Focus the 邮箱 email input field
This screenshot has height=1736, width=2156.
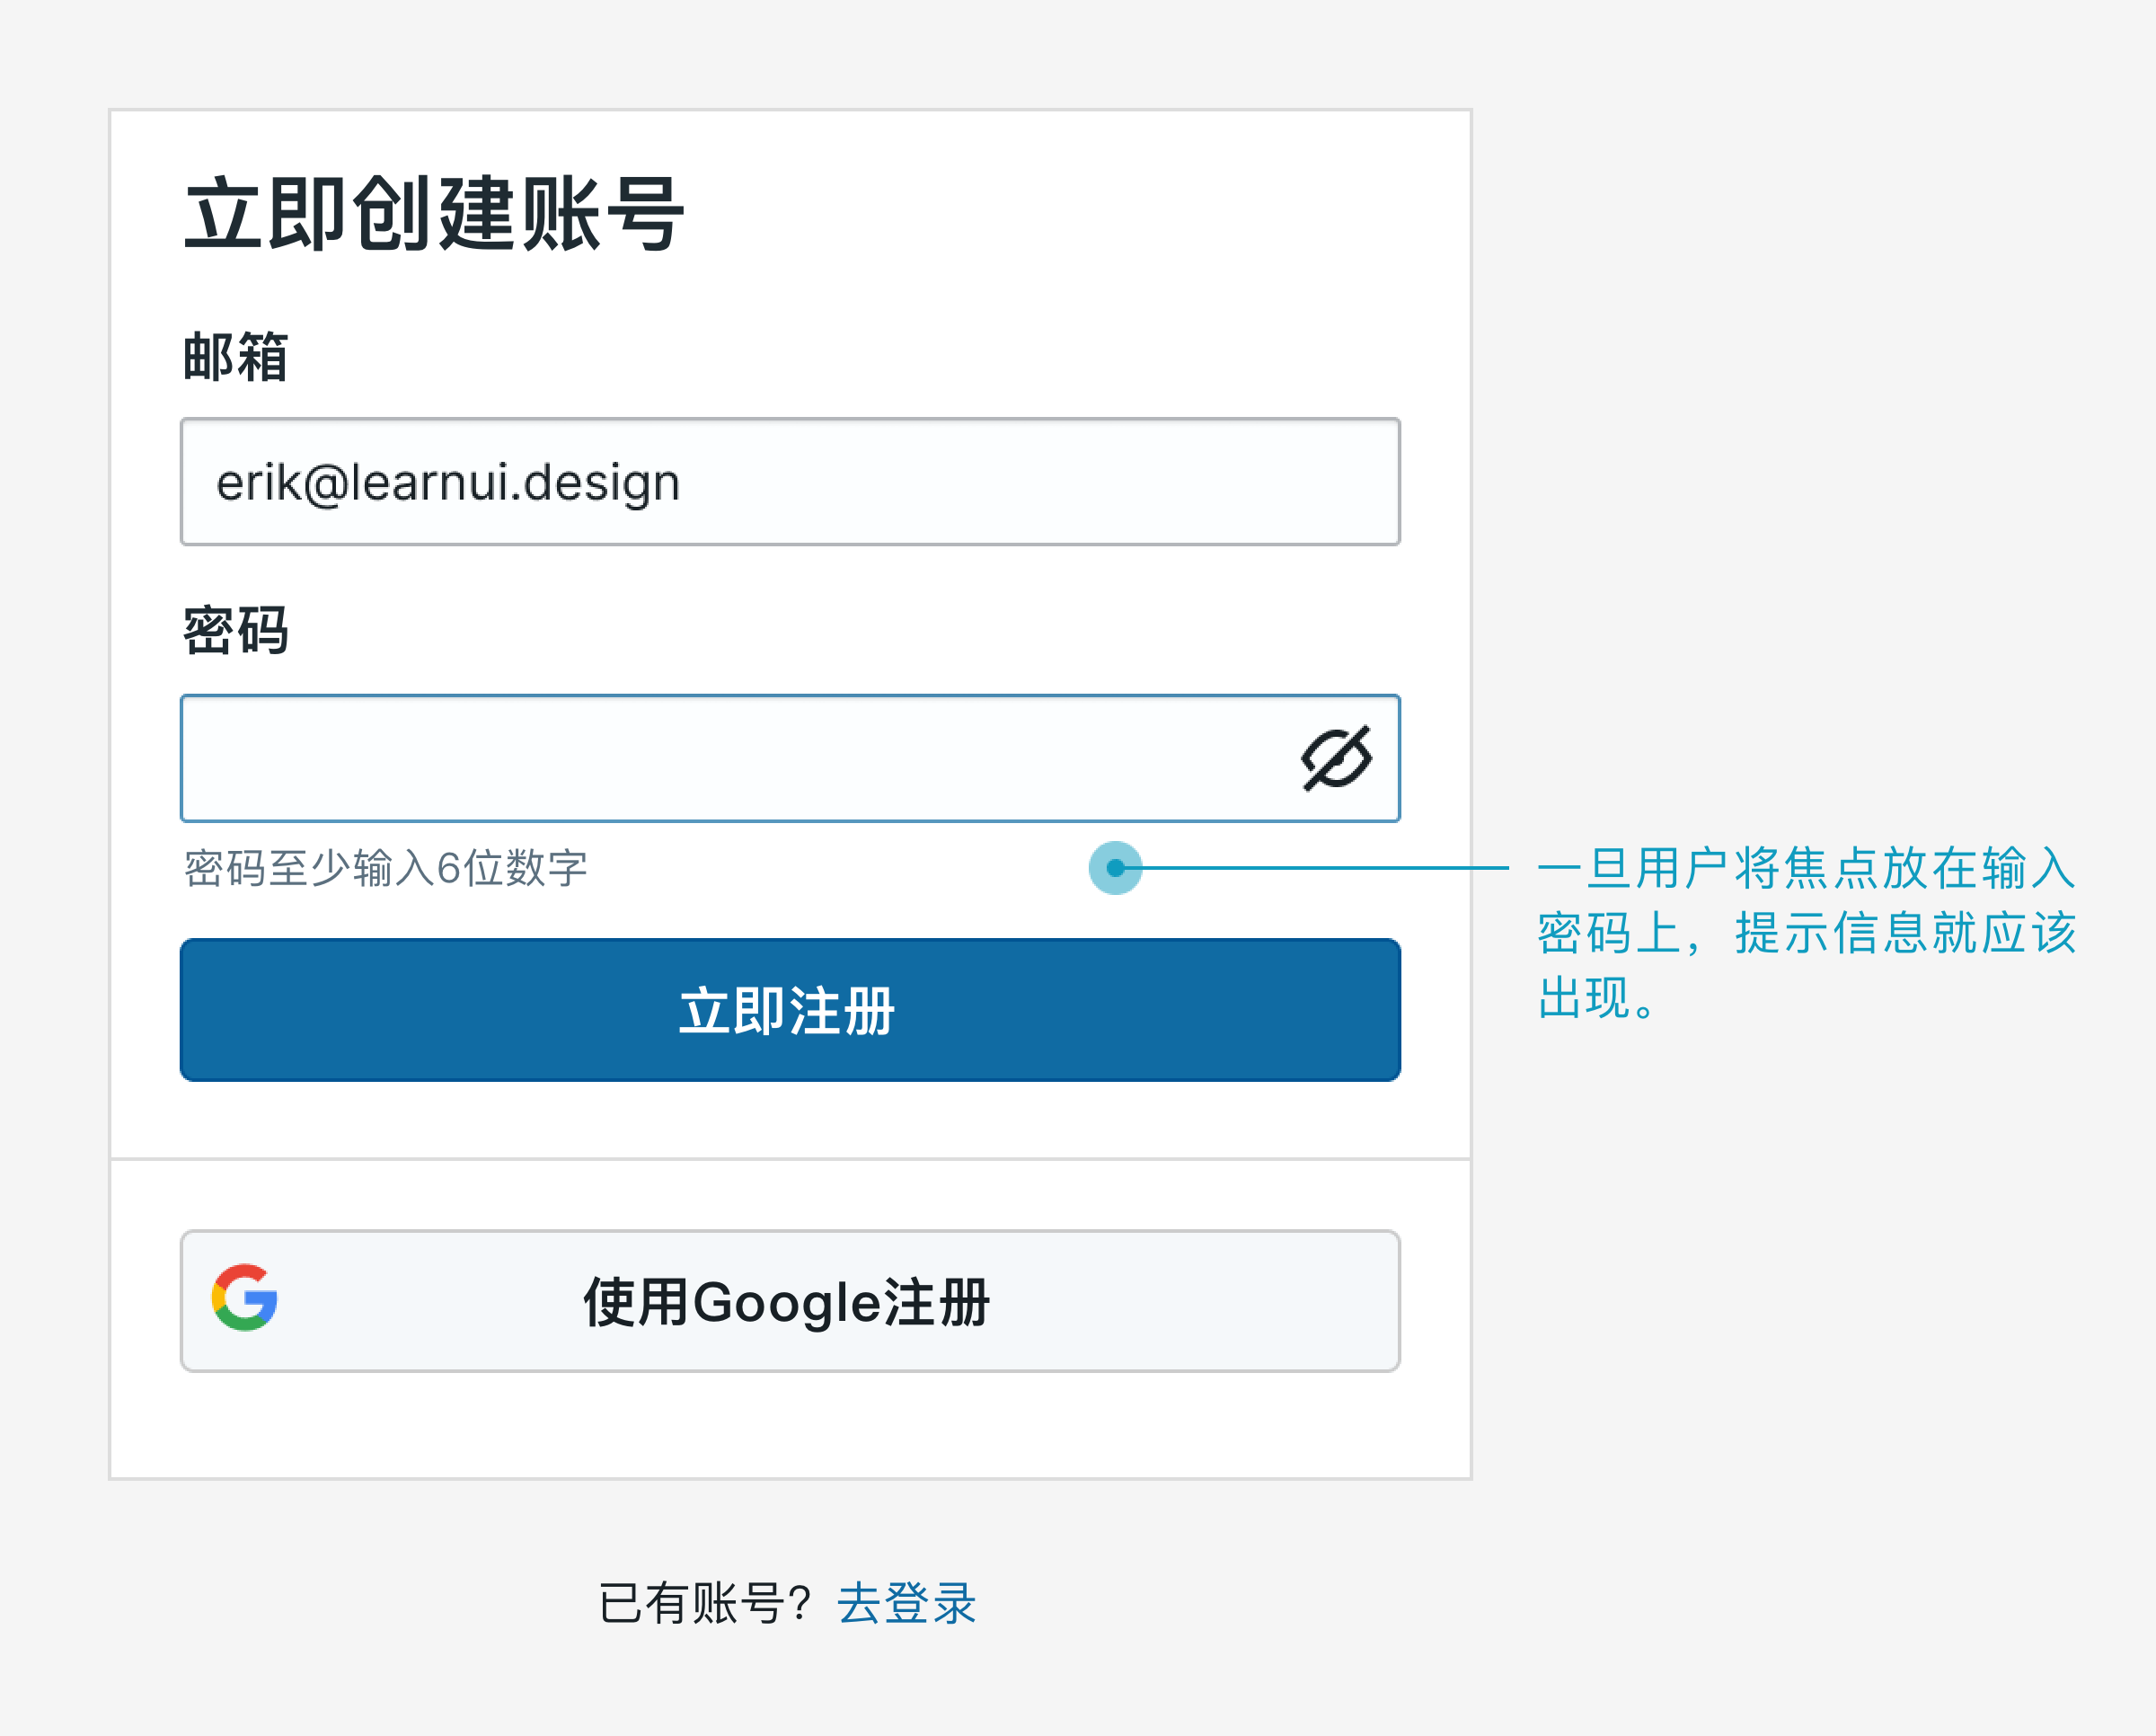click(790, 482)
